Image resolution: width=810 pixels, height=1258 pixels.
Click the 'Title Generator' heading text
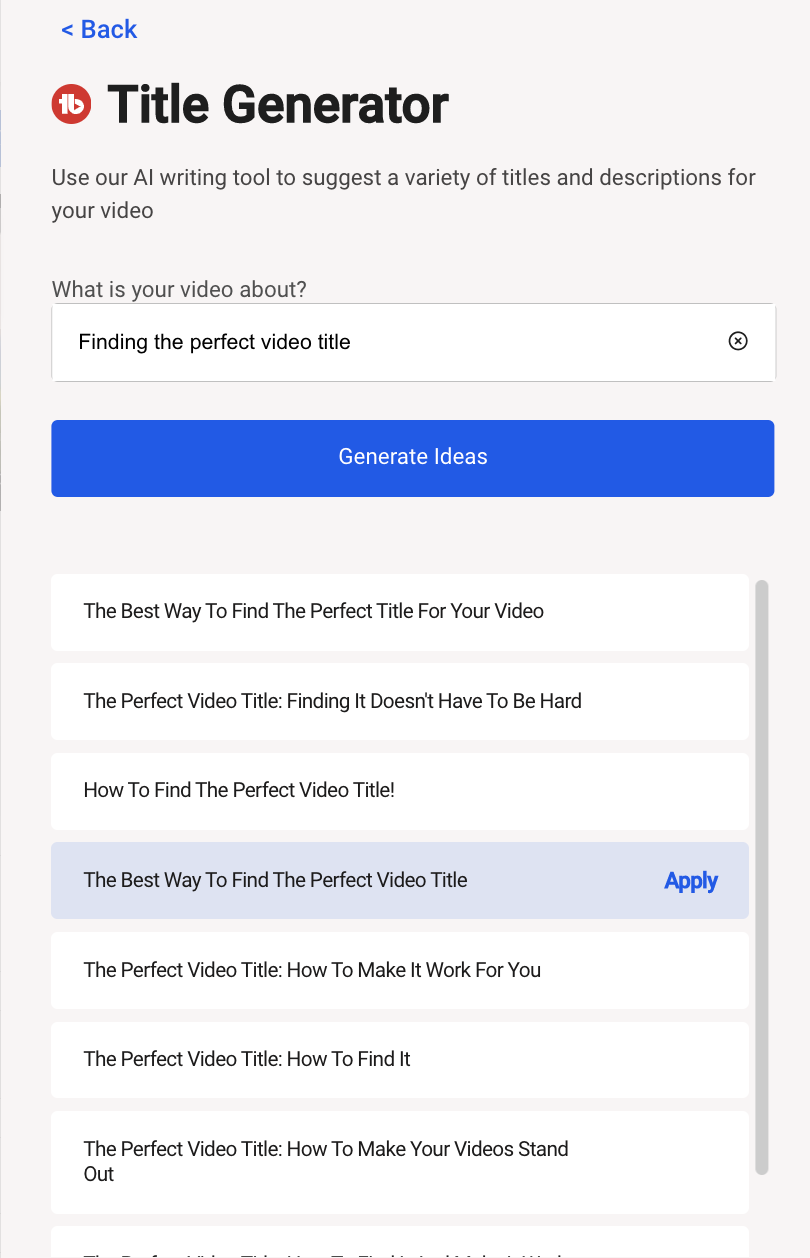278,105
